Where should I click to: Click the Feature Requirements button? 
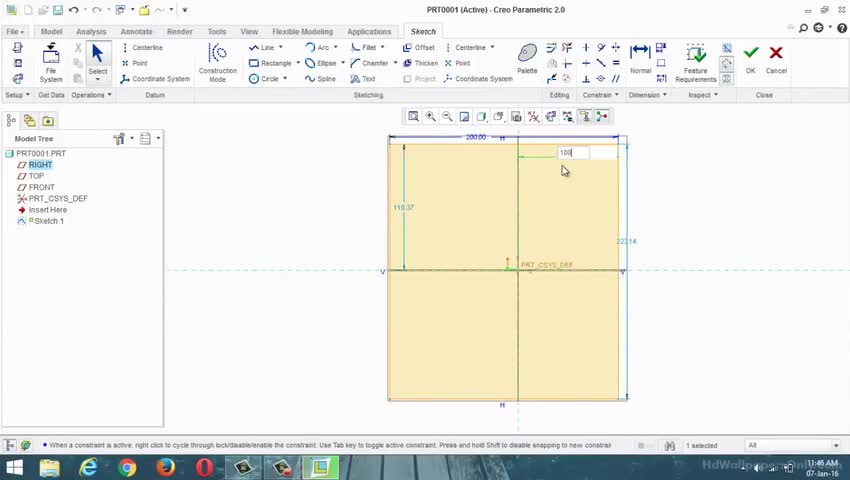click(x=696, y=63)
